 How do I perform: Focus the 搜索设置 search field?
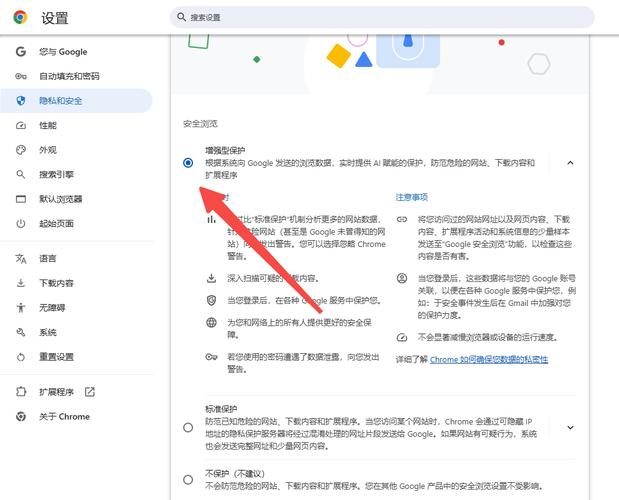point(382,17)
